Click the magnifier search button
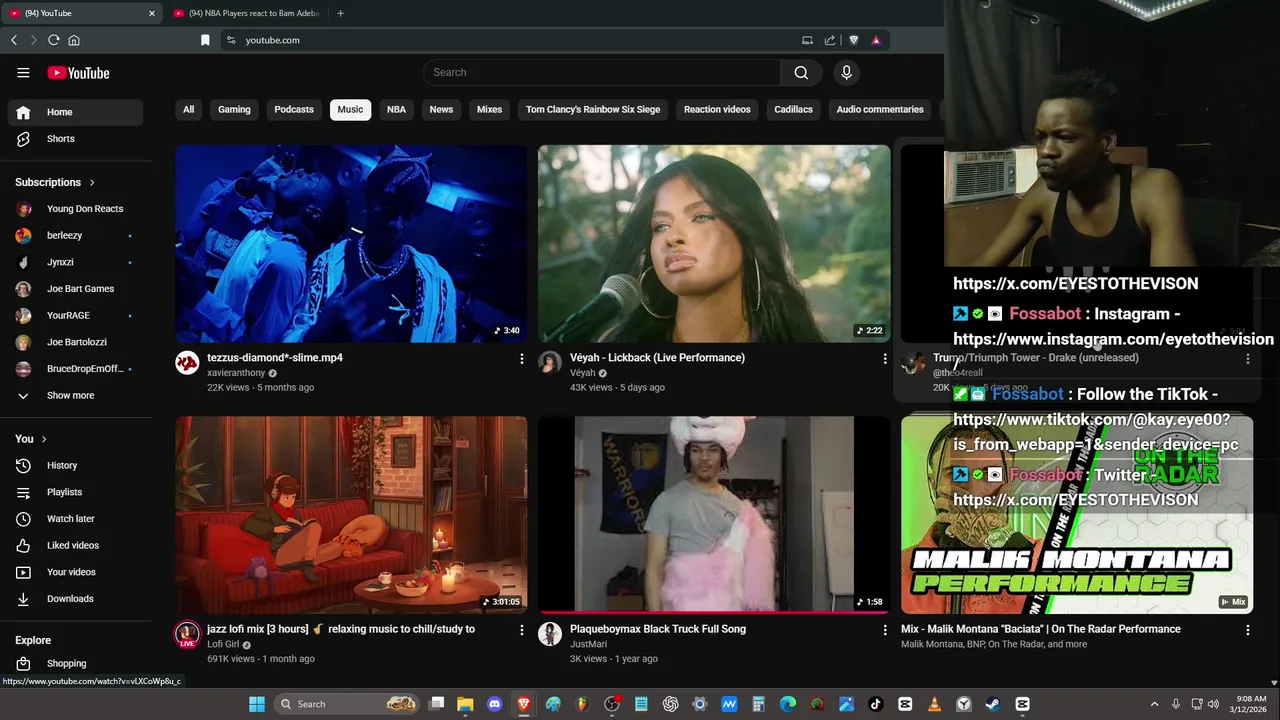Image resolution: width=1280 pixels, height=720 pixels. (801, 72)
